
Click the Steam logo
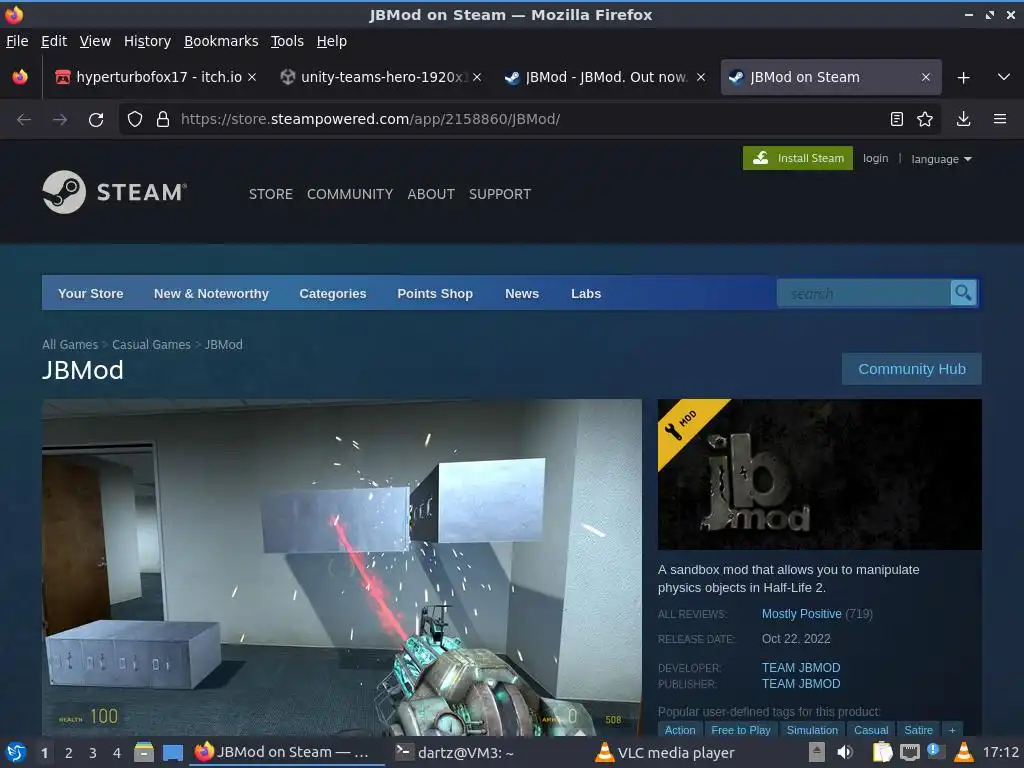(x=115, y=192)
